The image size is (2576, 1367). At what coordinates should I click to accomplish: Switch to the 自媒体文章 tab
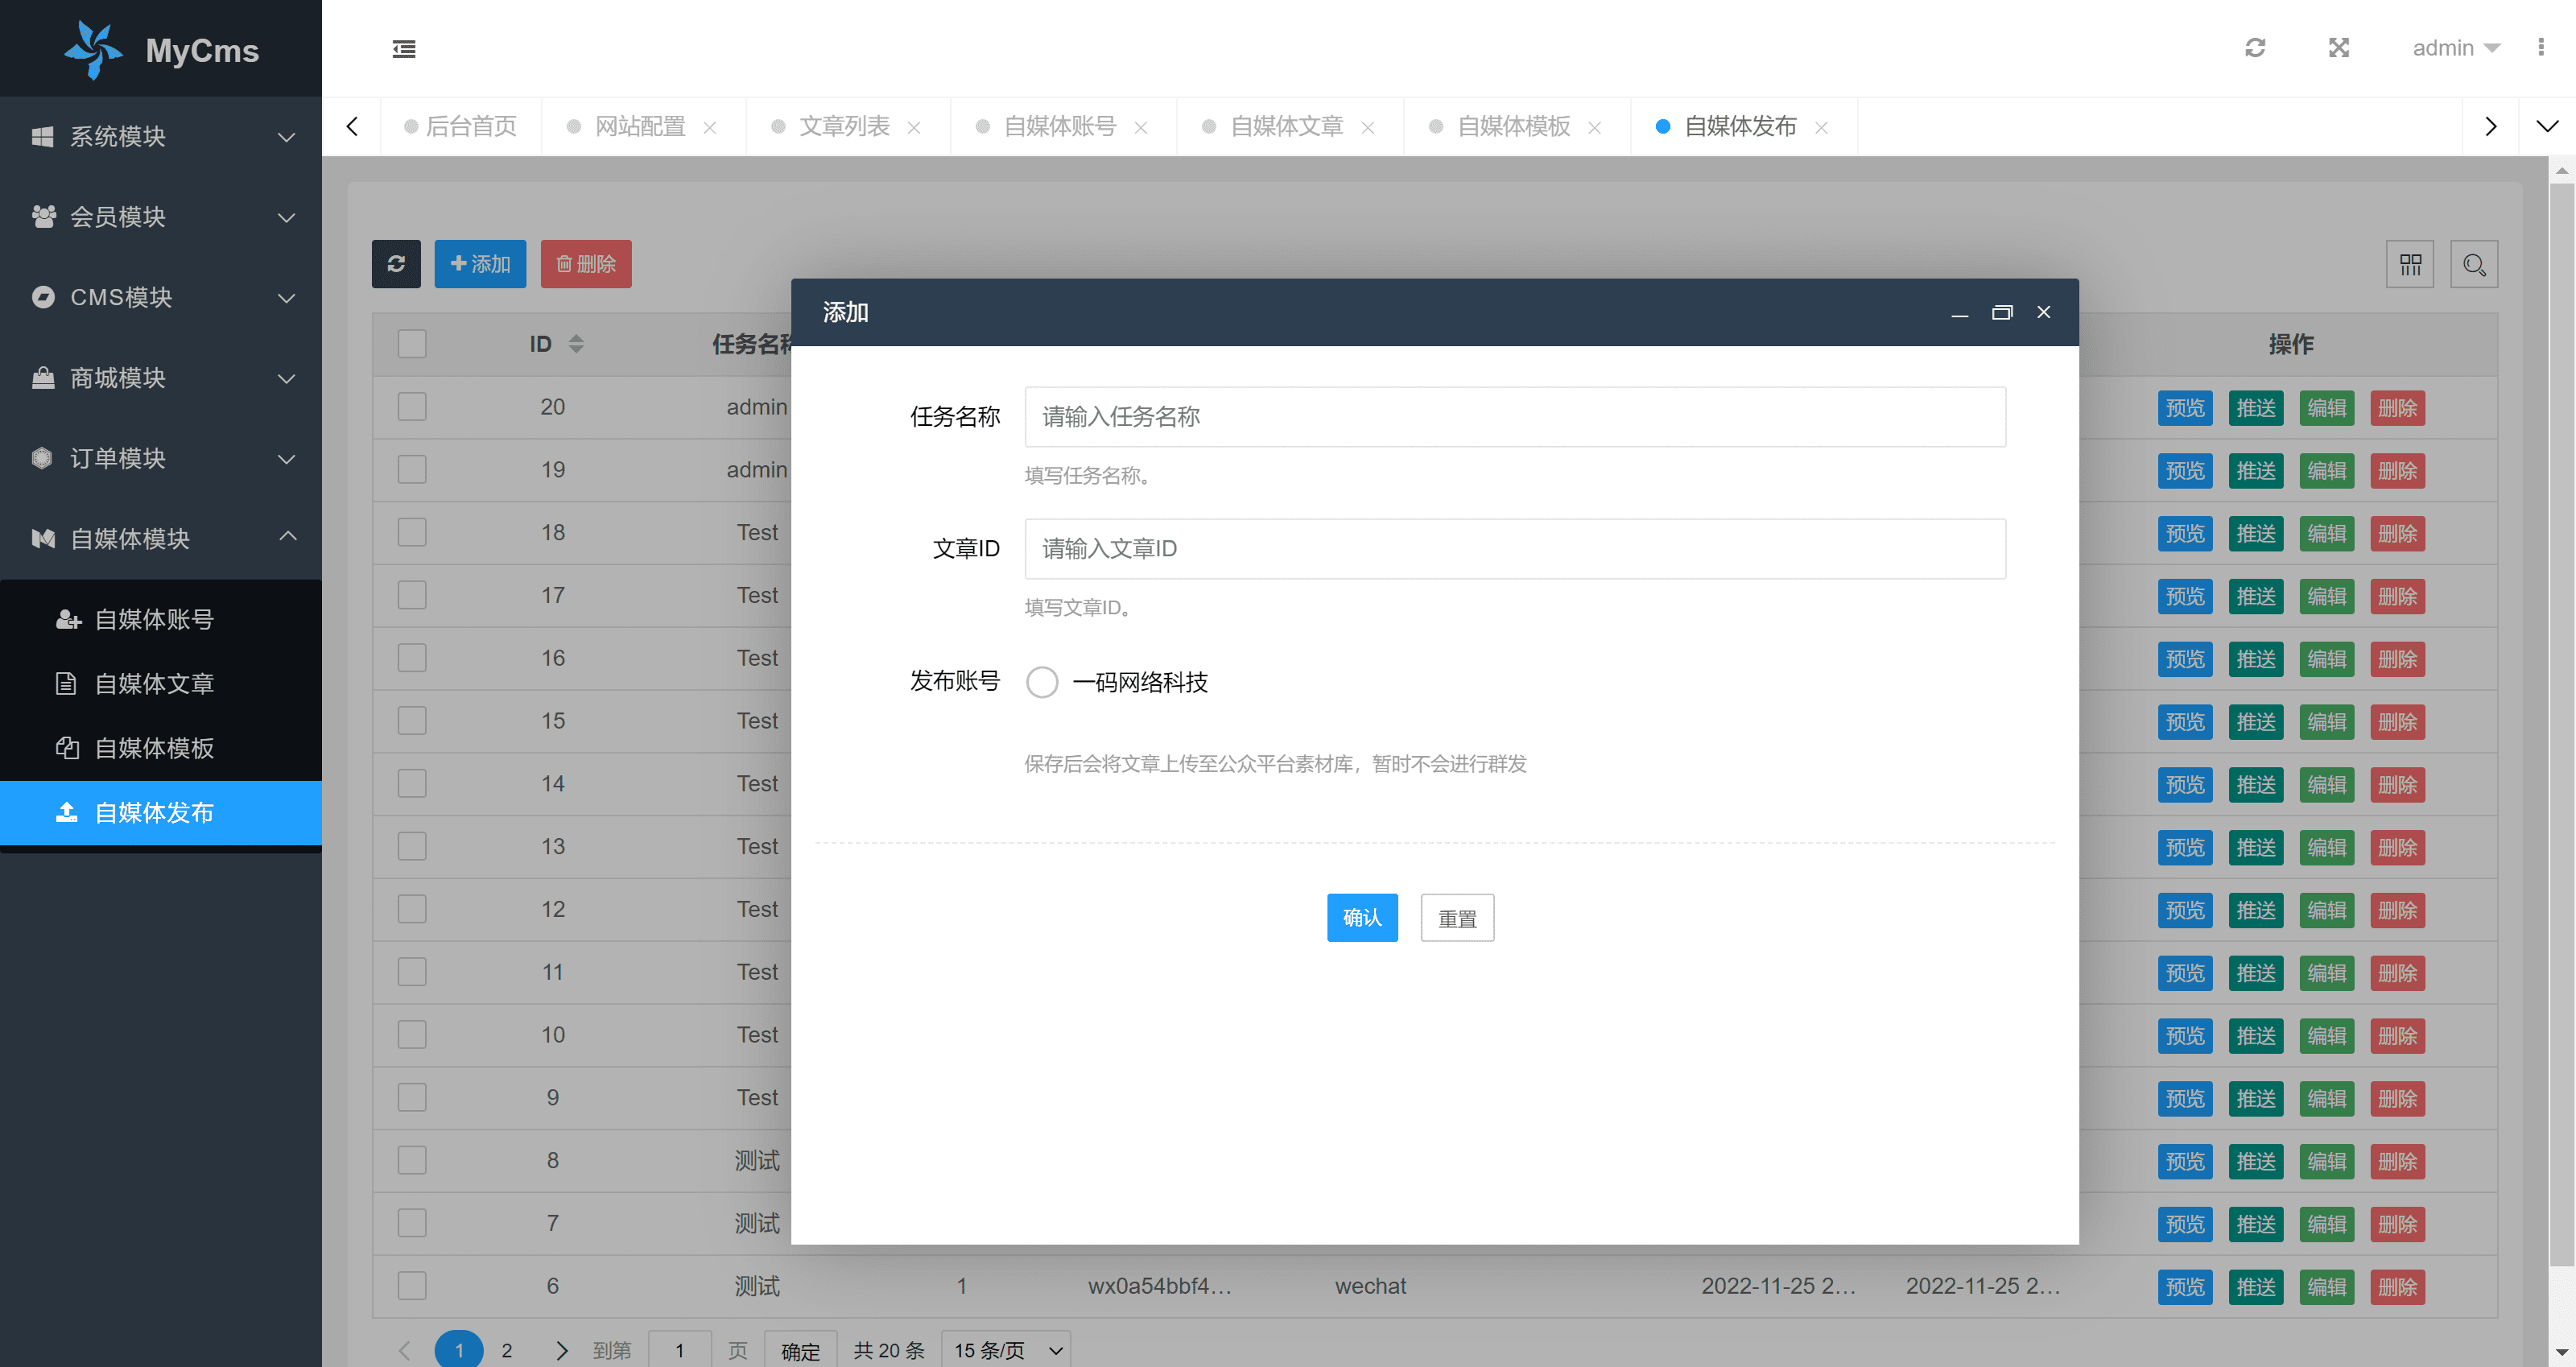point(1286,126)
